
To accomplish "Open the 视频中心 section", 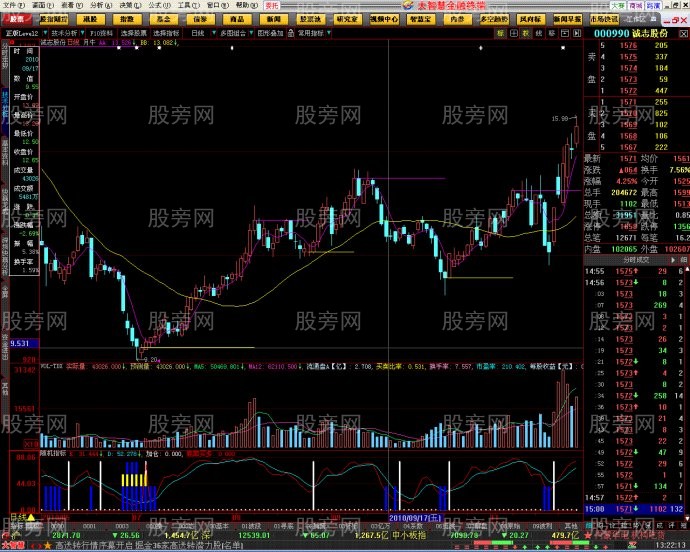I will [x=384, y=19].
